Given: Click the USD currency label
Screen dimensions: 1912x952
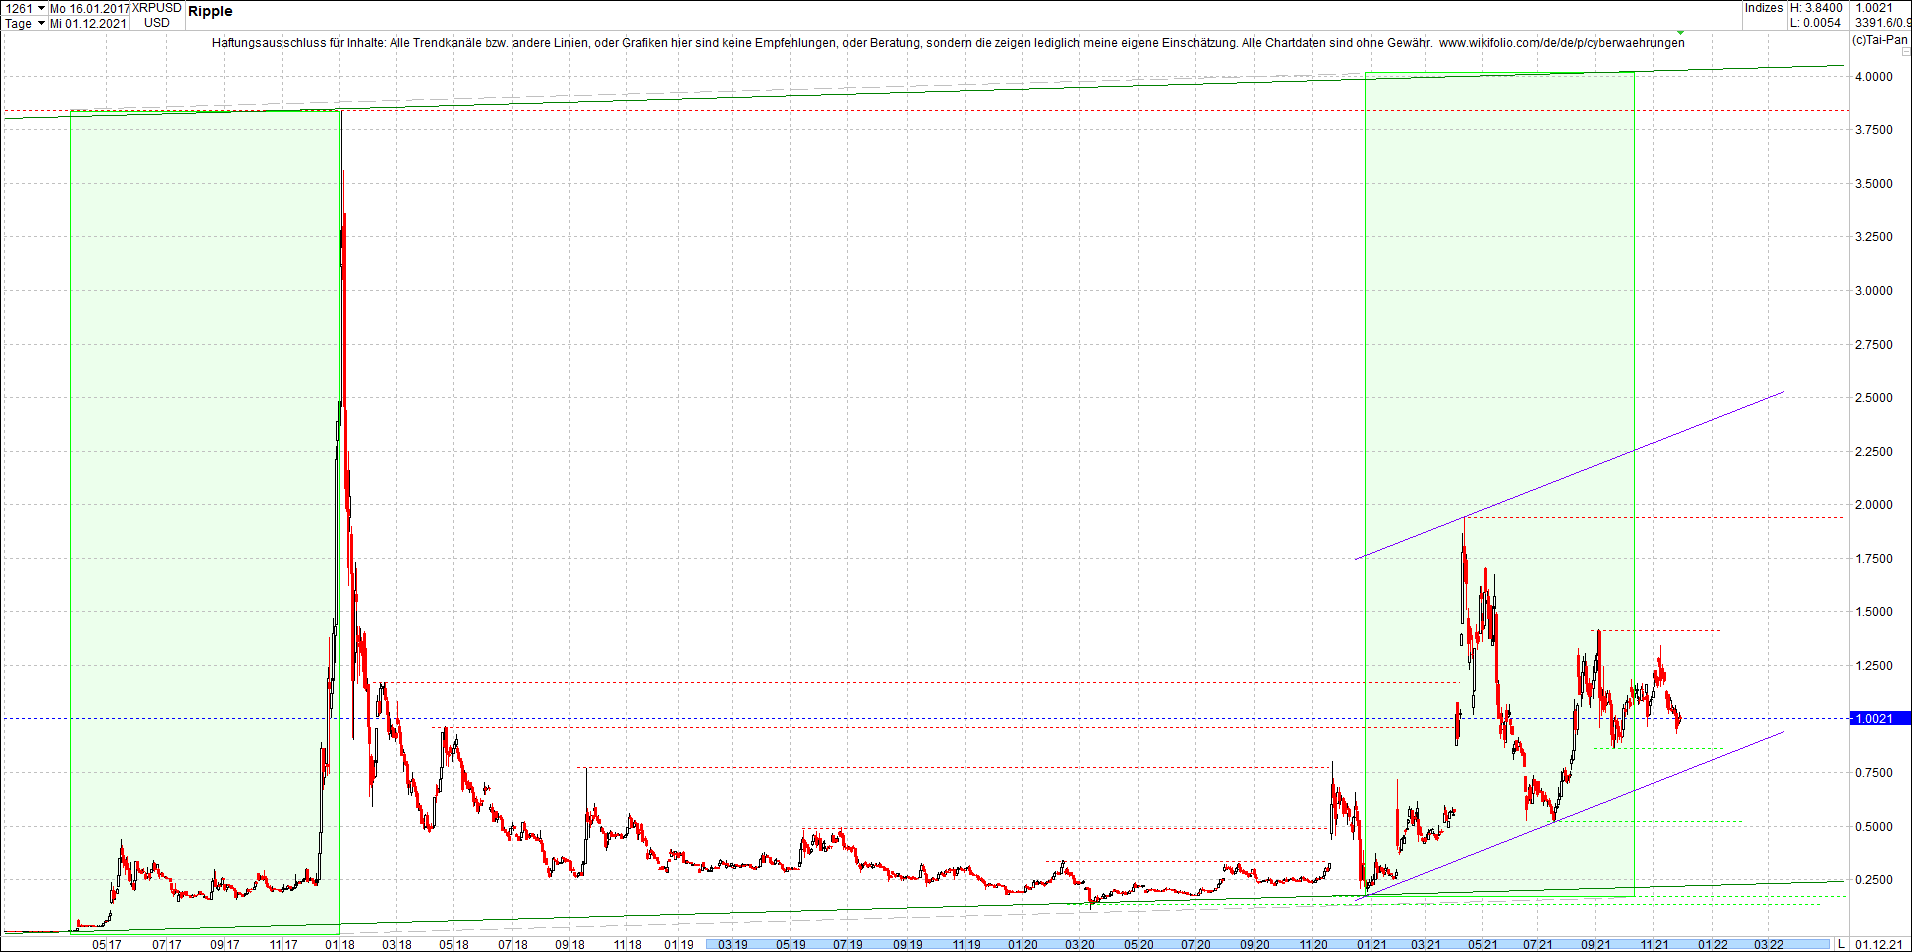Looking at the screenshot, I should coord(158,22).
